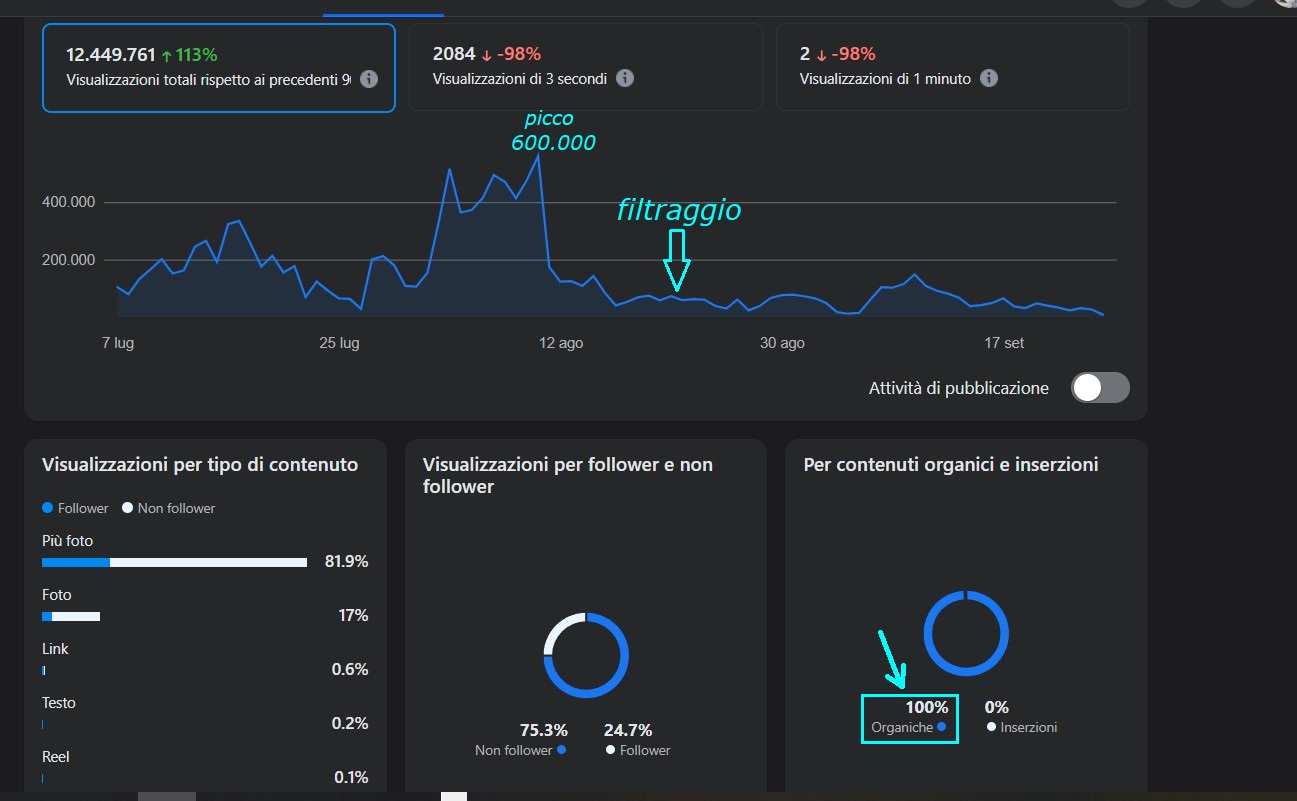Click info icon beside Visualizzazioni totali
Screen dimensions: 1297x801
[x=369, y=79]
